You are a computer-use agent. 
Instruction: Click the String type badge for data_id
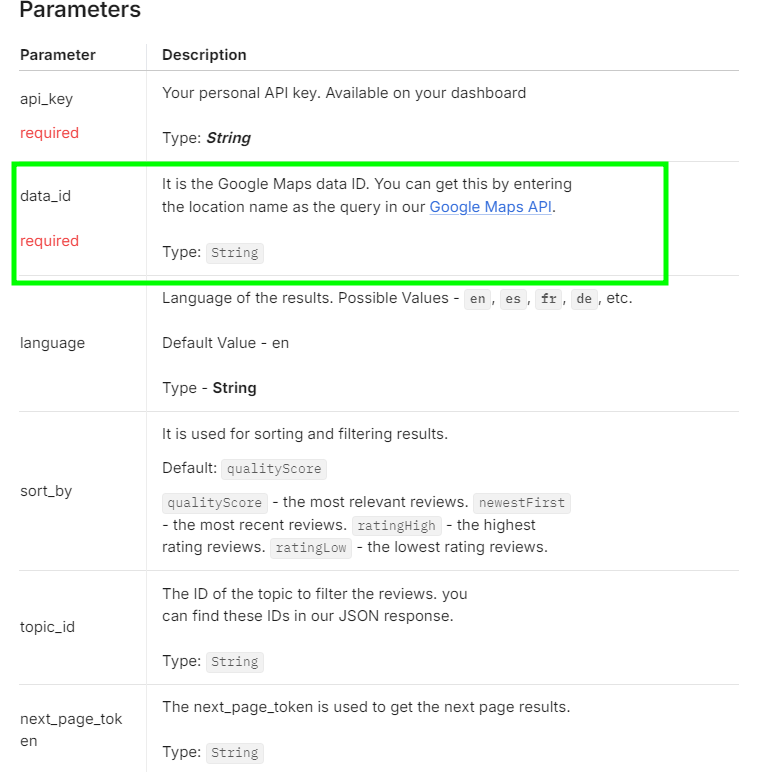[x=235, y=253]
